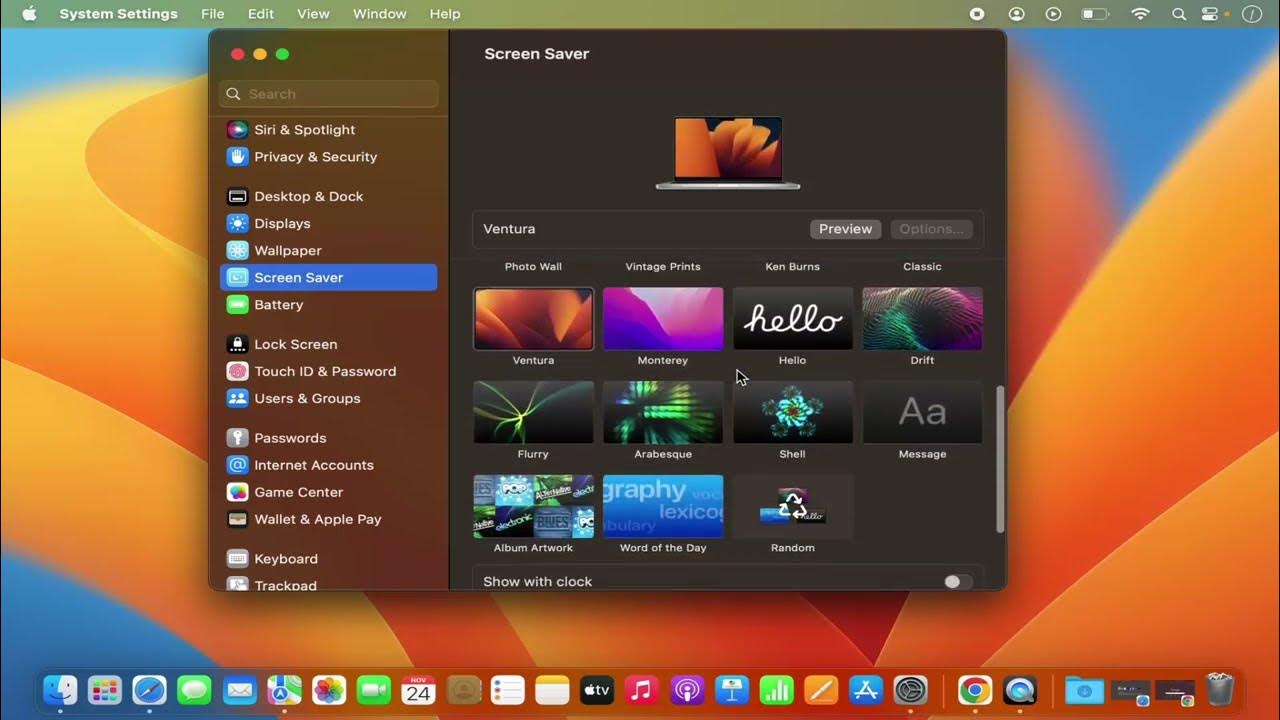Select the Word of the Day thumbnail
The image size is (1280, 720).
(663, 506)
